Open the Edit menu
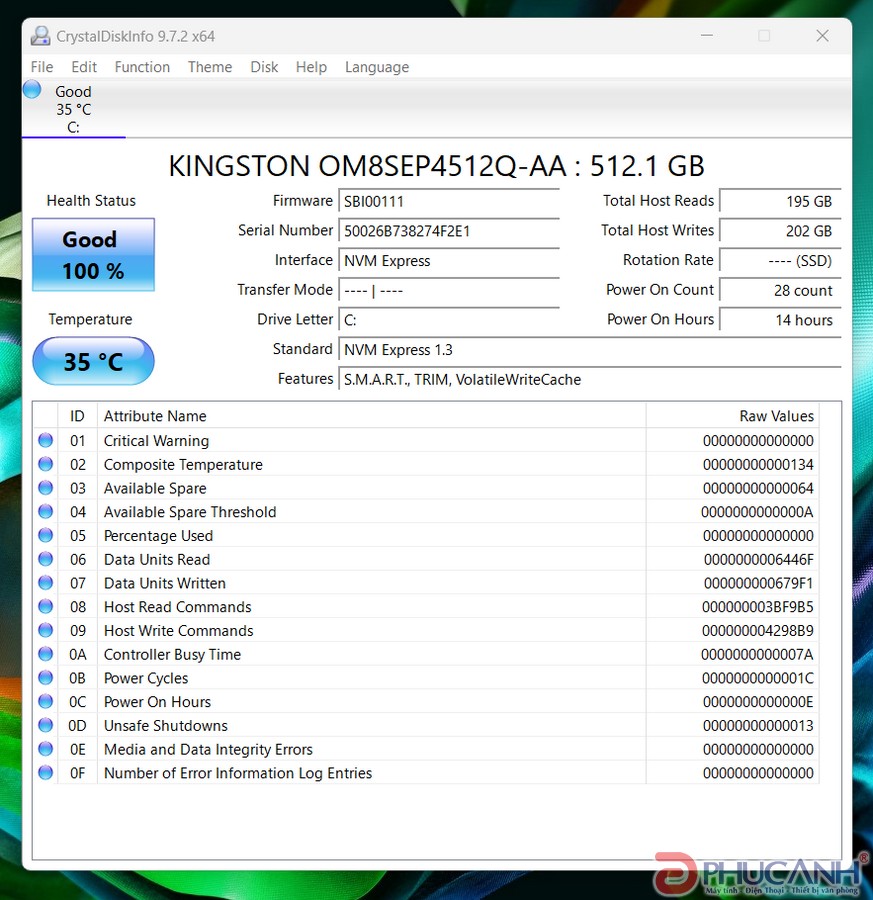Screen dimensions: 873x900 coord(83,67)
